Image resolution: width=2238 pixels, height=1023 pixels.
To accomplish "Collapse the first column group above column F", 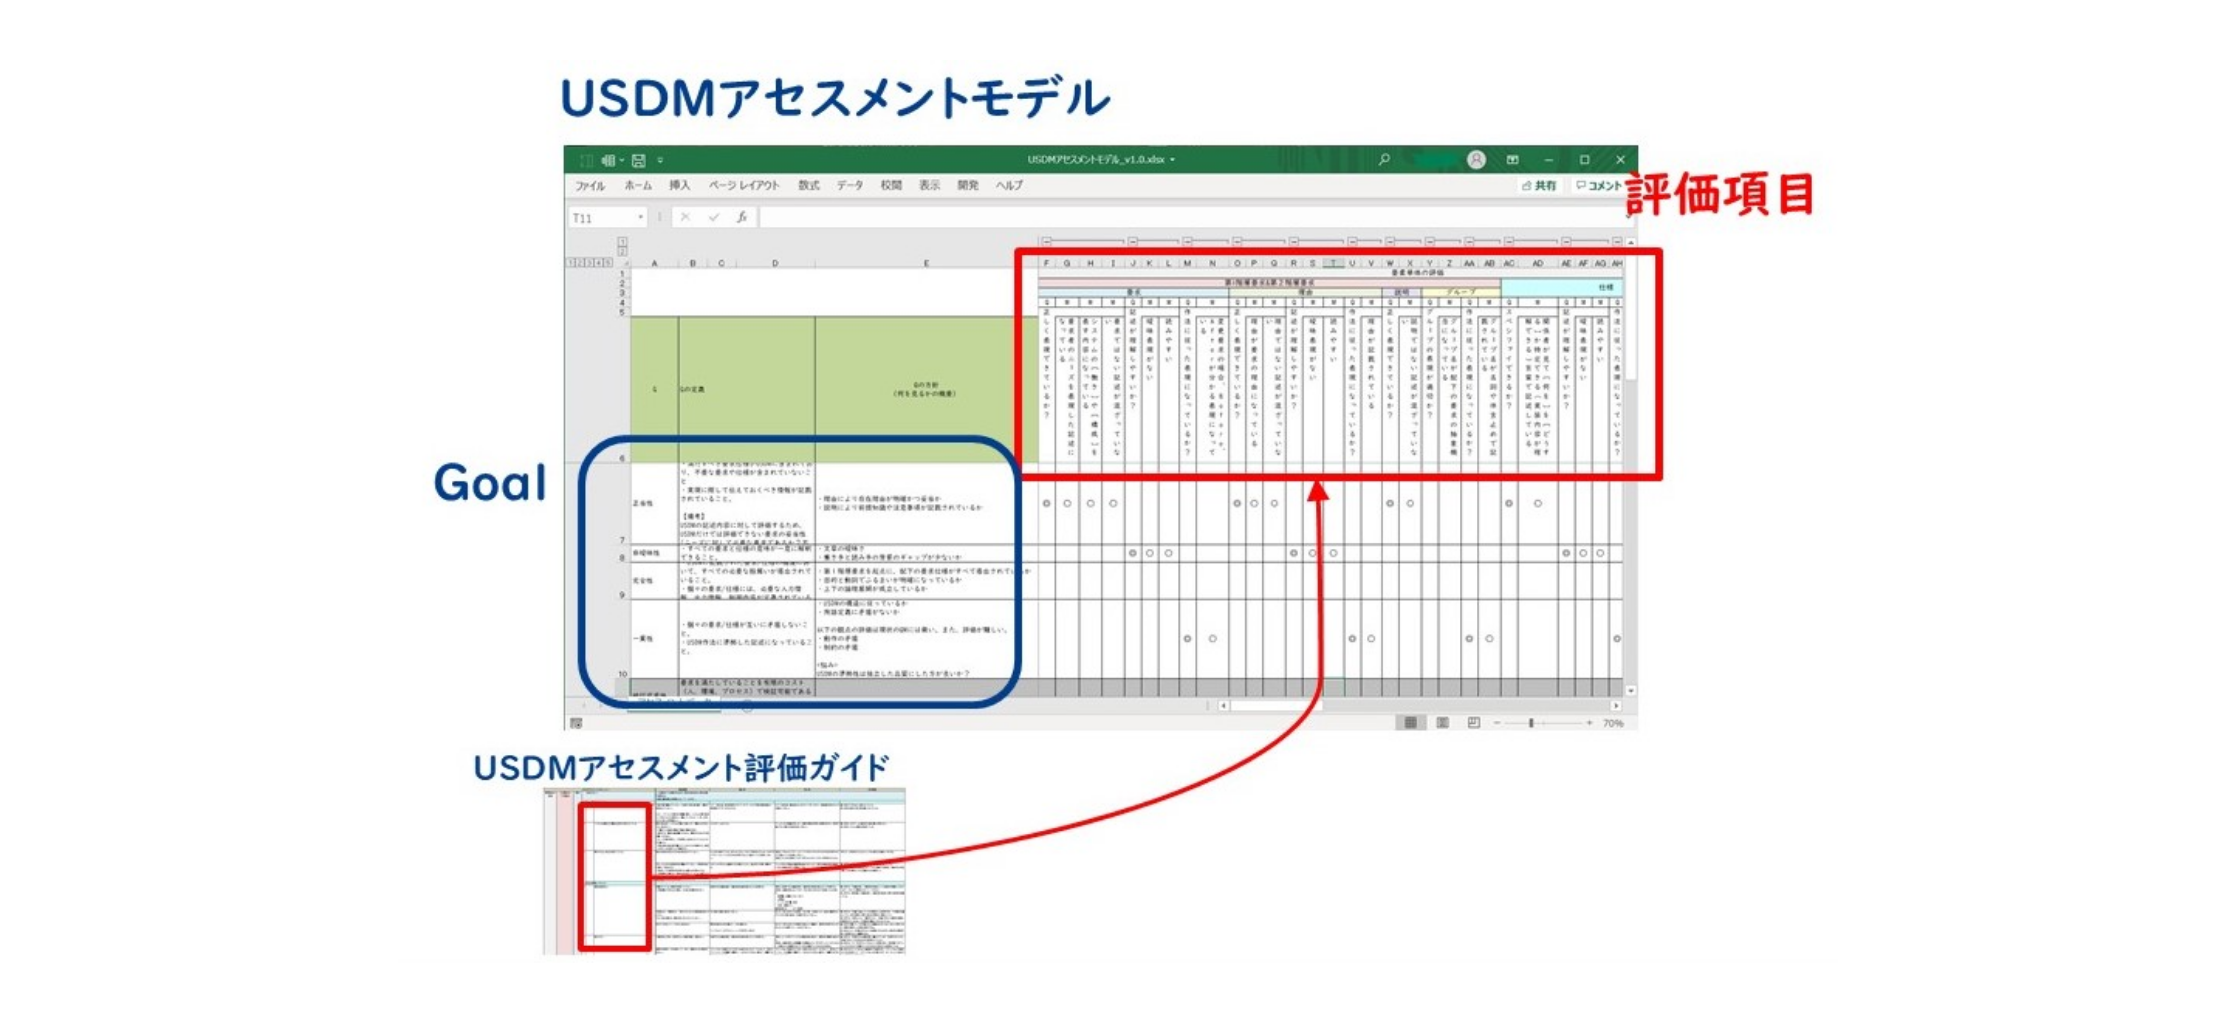I will tap(1046, 242).
